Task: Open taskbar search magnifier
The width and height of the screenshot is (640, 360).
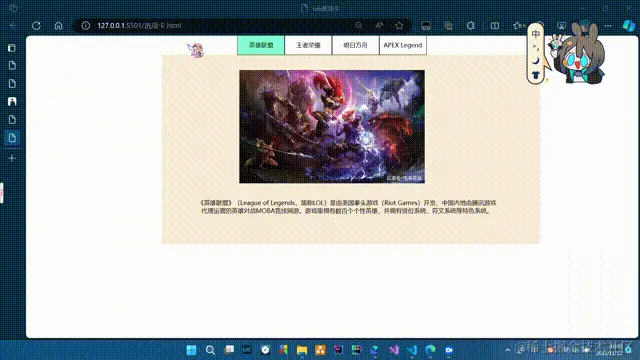Action: pyautogui.click(x=210, y=350)
